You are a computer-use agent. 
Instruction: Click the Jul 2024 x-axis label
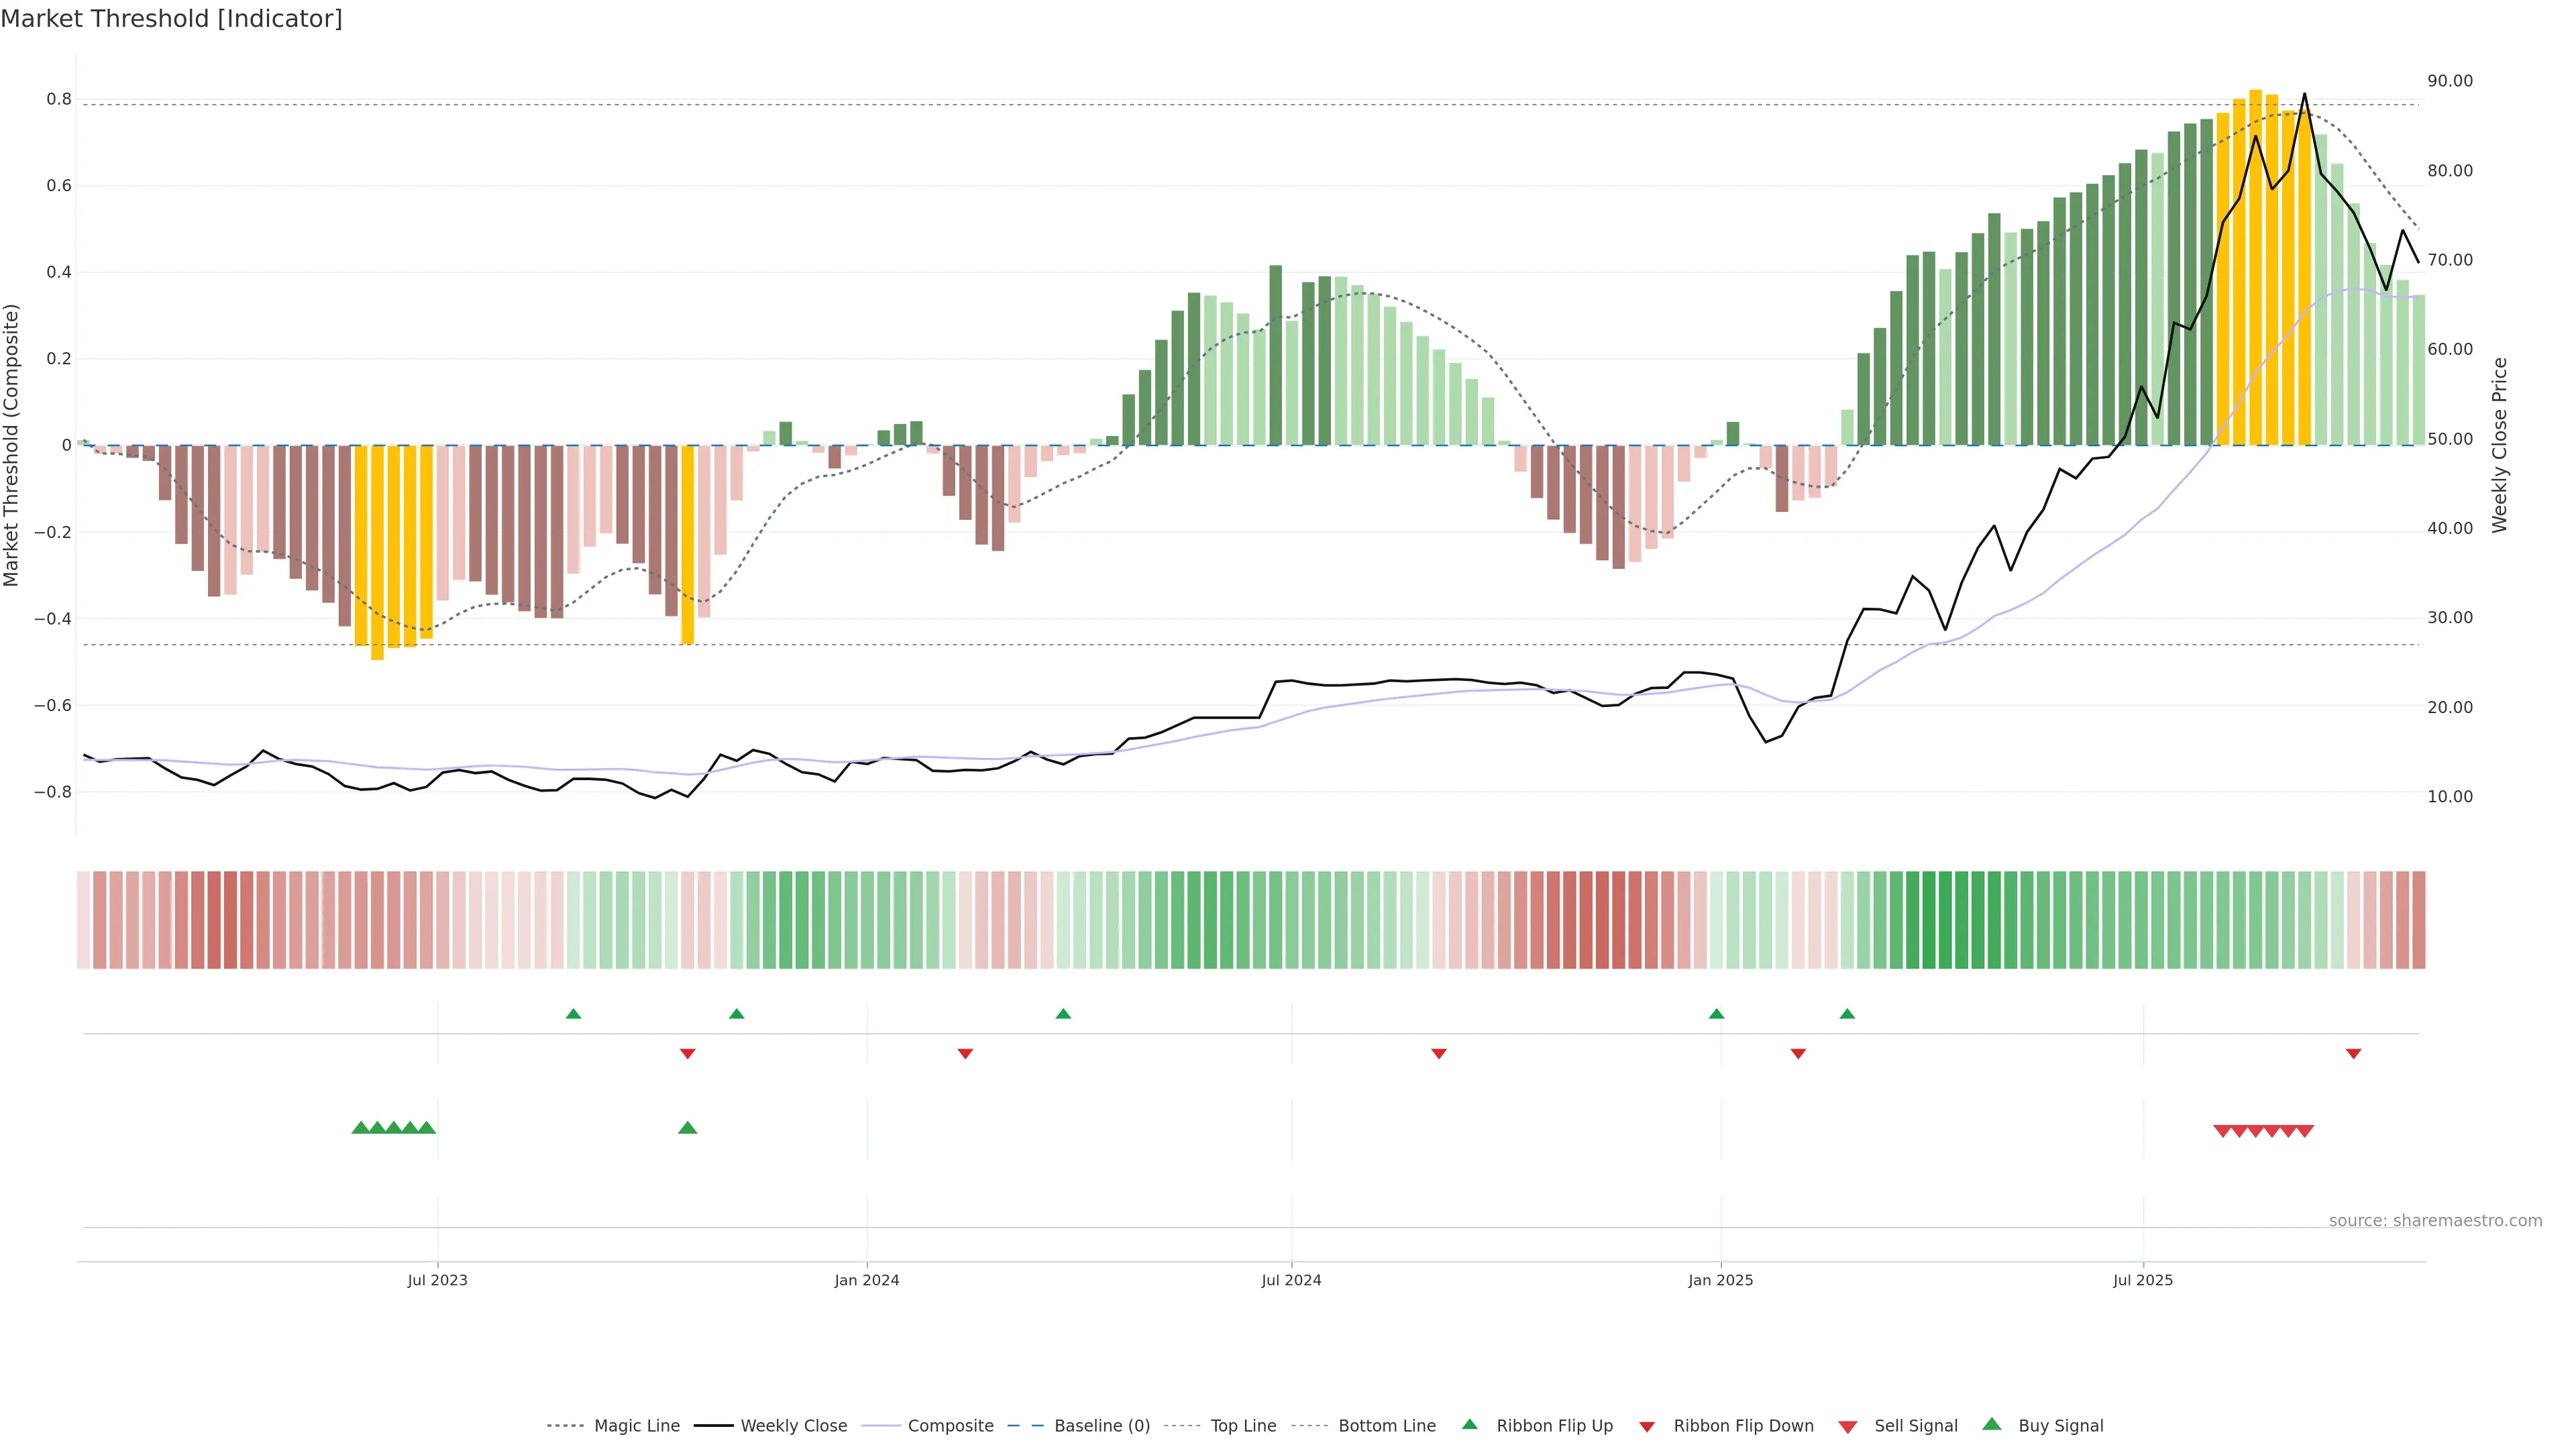point(1291,1280)
